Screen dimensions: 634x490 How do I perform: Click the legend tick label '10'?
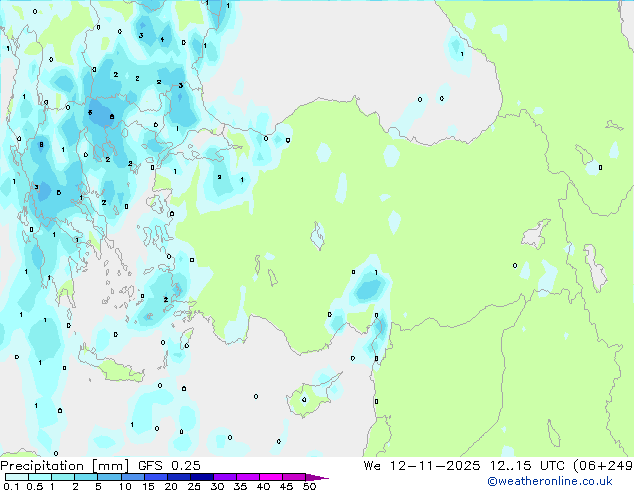[125, 486]
